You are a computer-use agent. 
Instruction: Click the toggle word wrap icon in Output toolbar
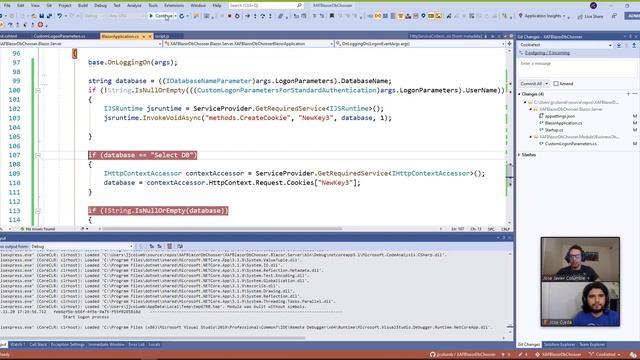pyautogui.click(x=180, y=246)
